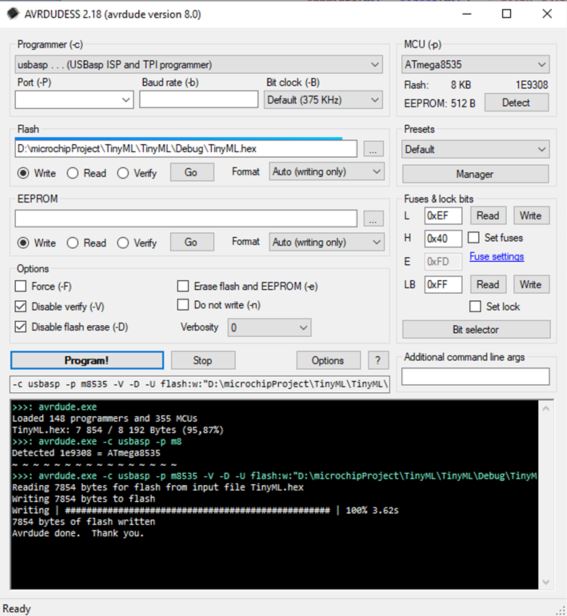Enable the Force (-F) checkbox
This screenshot has height=616, width=567.
(x=20, y=286)
